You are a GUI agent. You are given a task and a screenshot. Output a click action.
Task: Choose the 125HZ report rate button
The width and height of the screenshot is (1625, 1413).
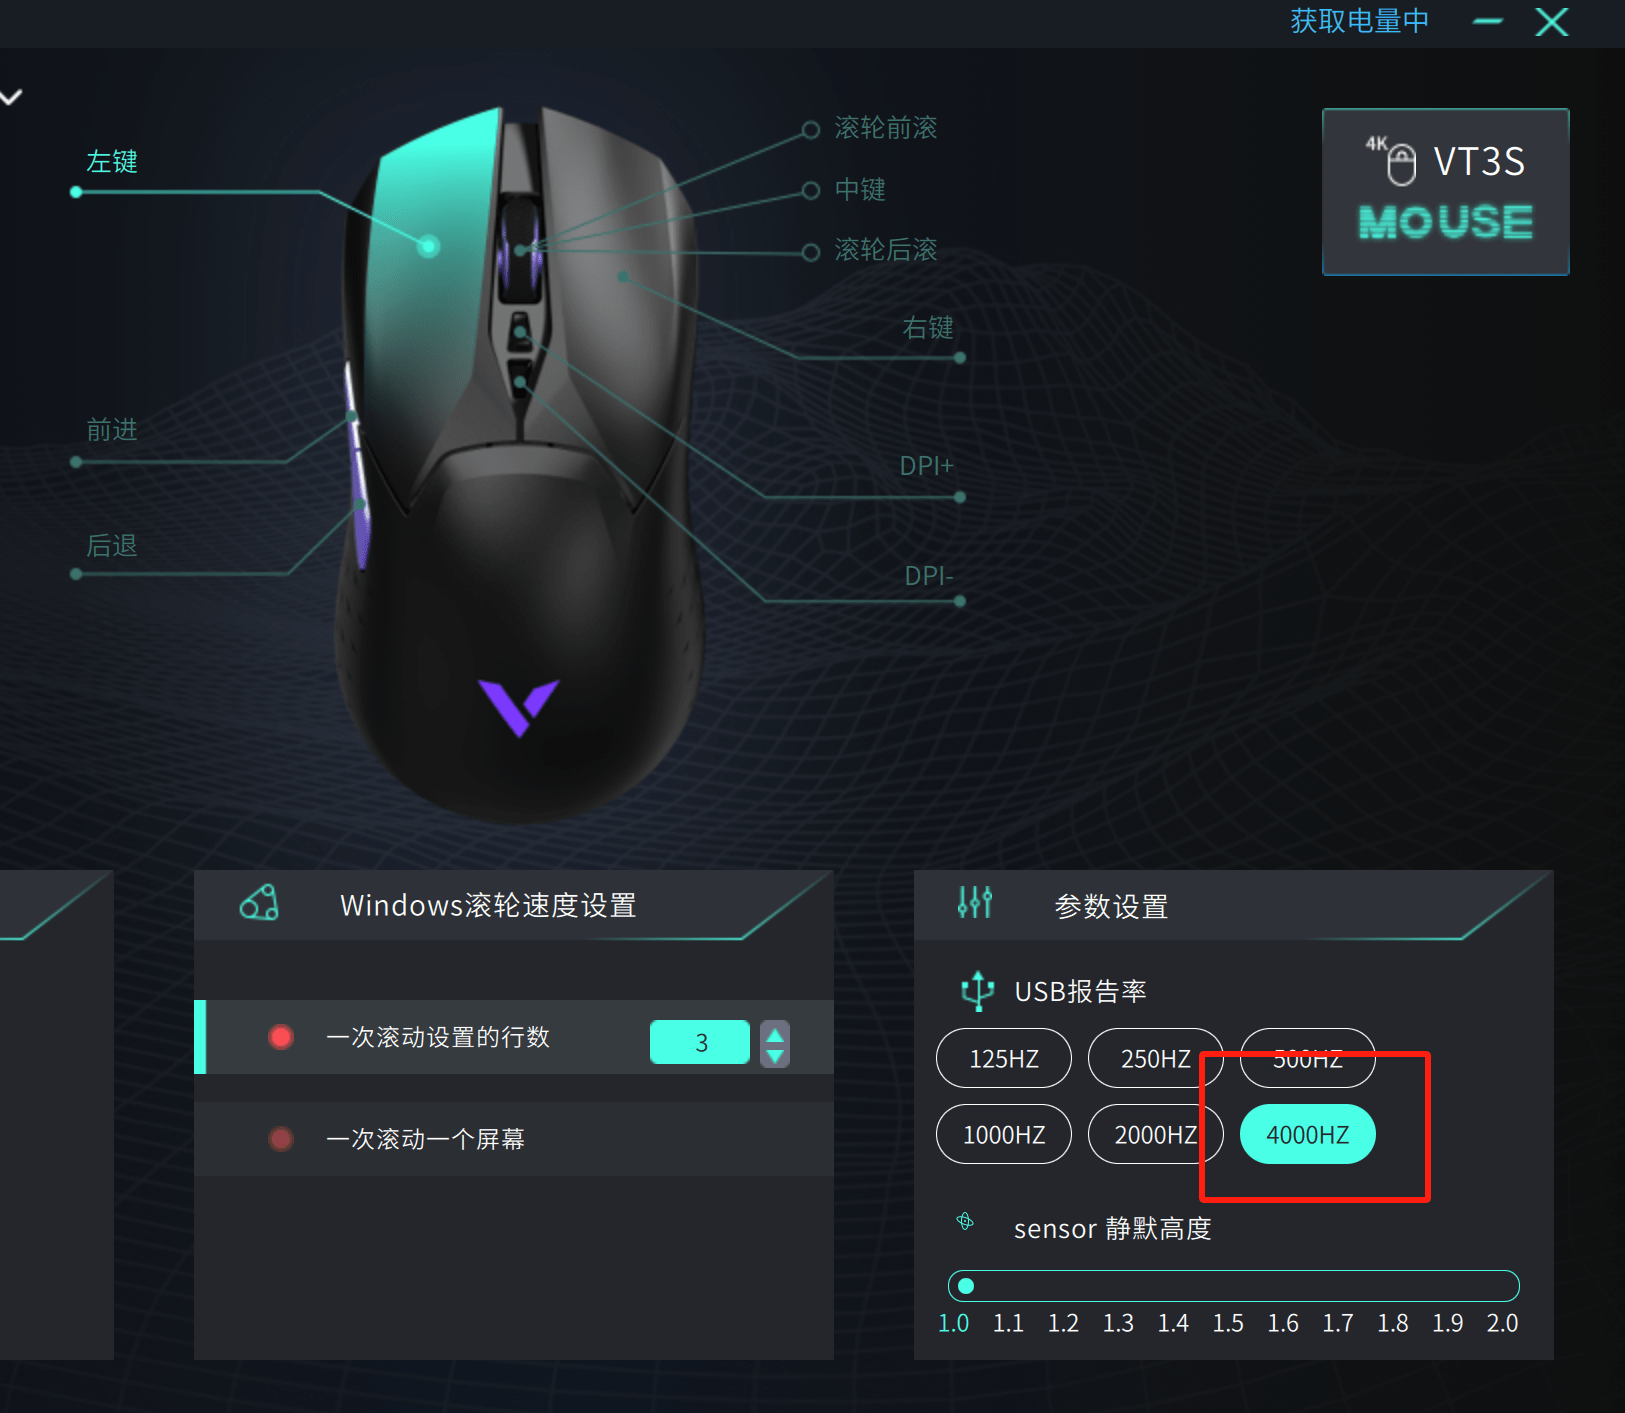pyautogui.click(x=1004, y=1058)
